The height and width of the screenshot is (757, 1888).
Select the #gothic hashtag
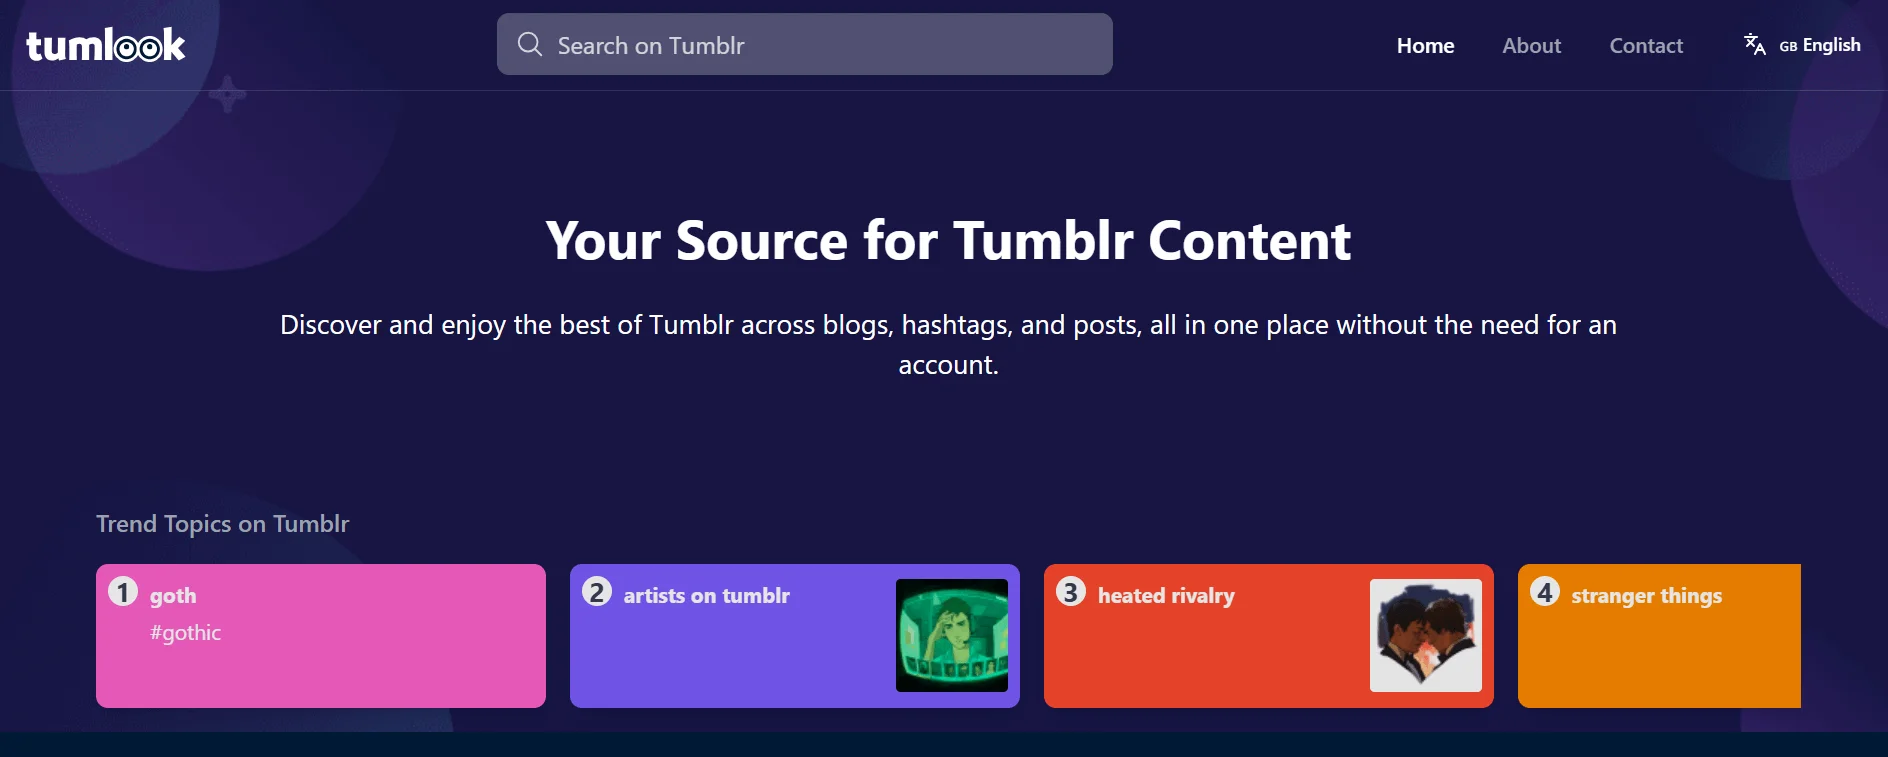[186, 633]
